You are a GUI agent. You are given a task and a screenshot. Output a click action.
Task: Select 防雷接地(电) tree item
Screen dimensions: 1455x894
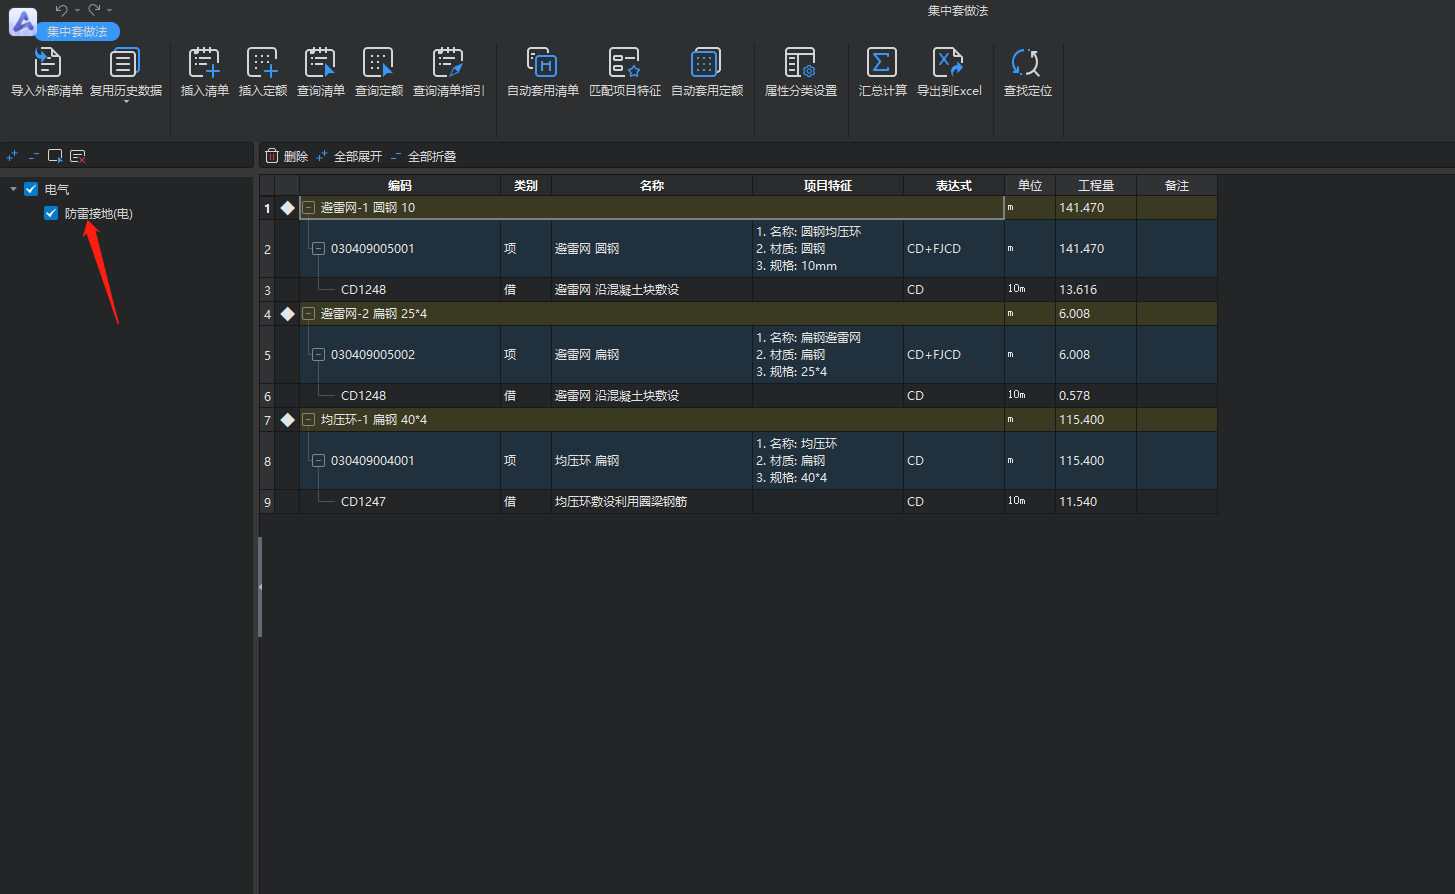coord(99,213)
